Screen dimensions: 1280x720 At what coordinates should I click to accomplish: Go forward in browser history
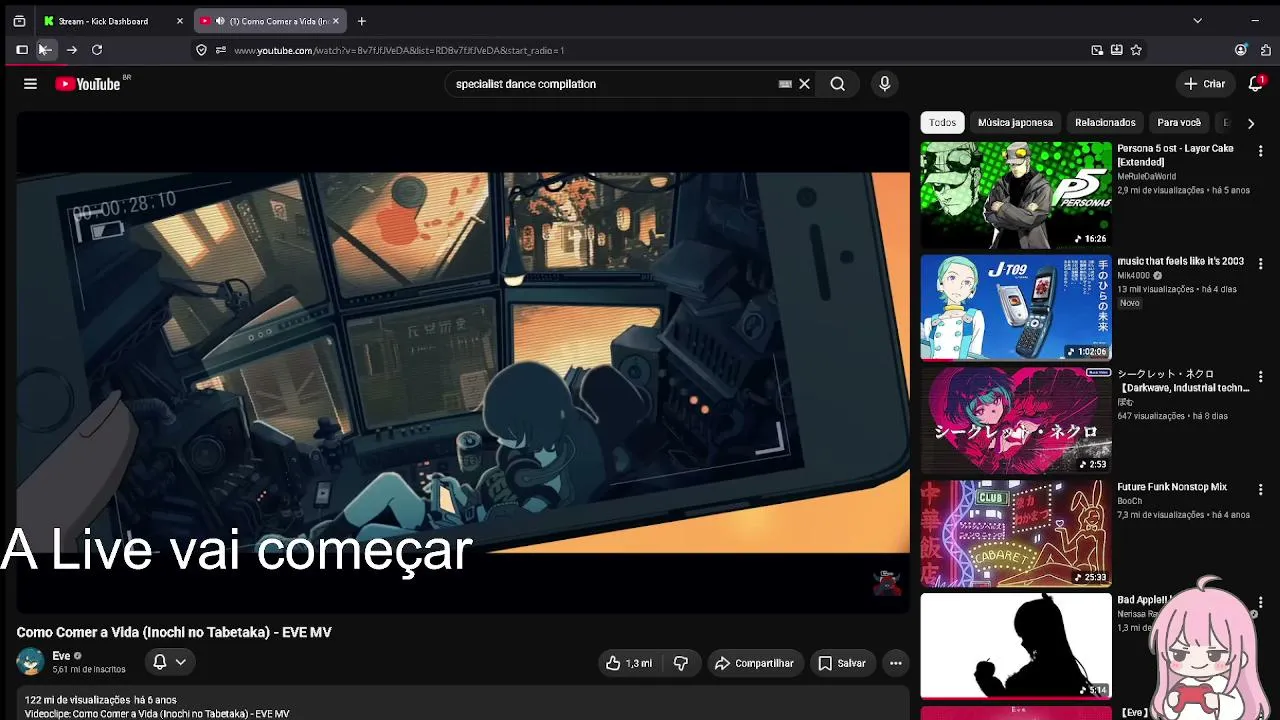72,50
